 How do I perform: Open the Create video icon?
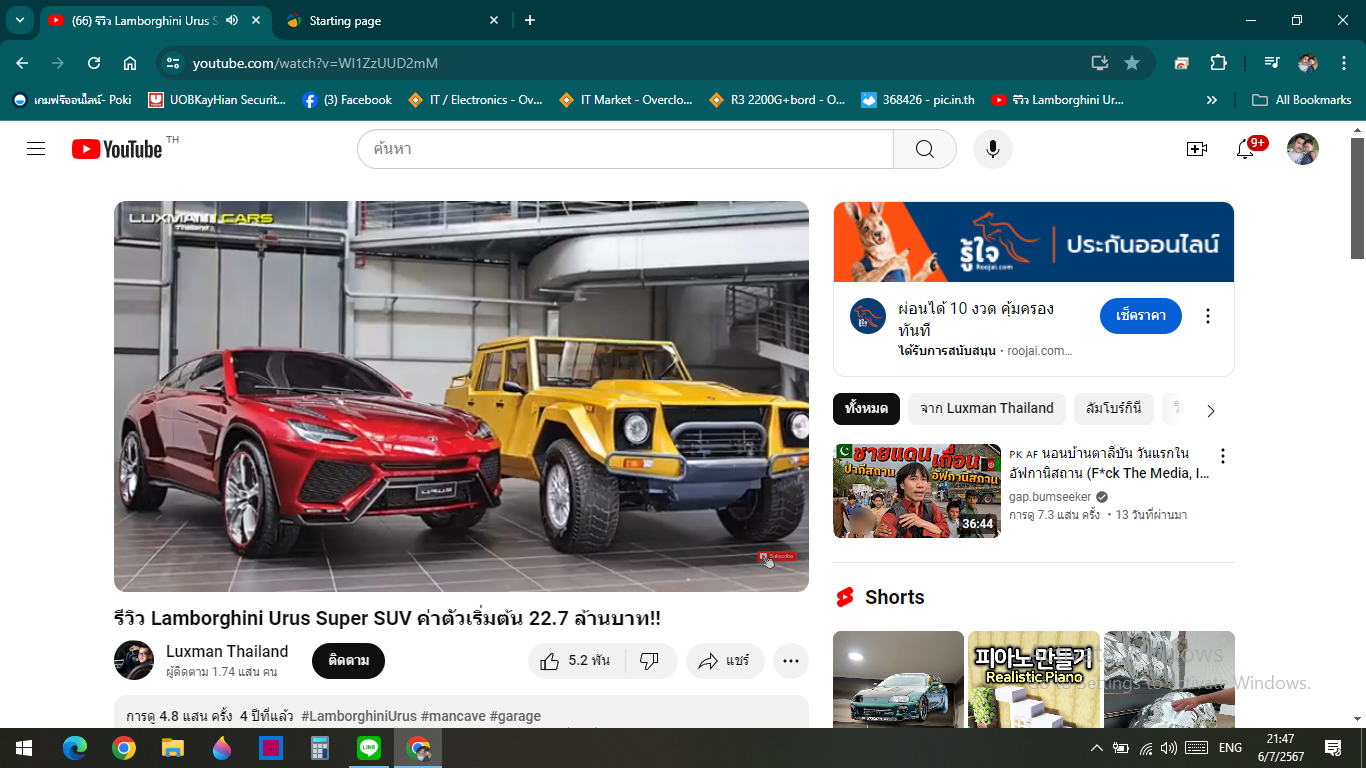(x=1197, y=149)
